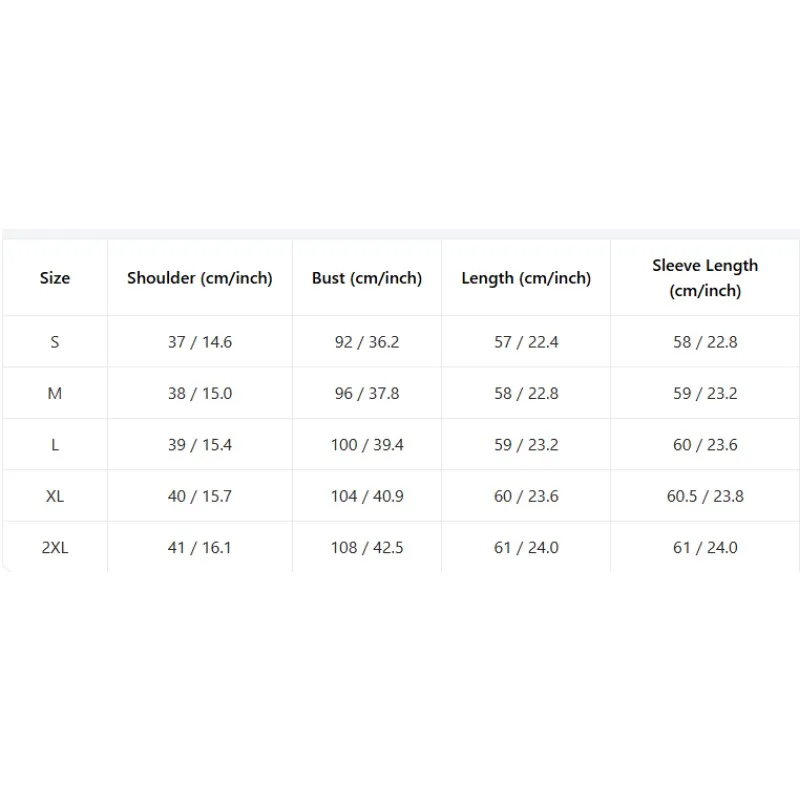Click the Sleeve Length (cm/inch) header
800x800 pixels.
[705, 278]
